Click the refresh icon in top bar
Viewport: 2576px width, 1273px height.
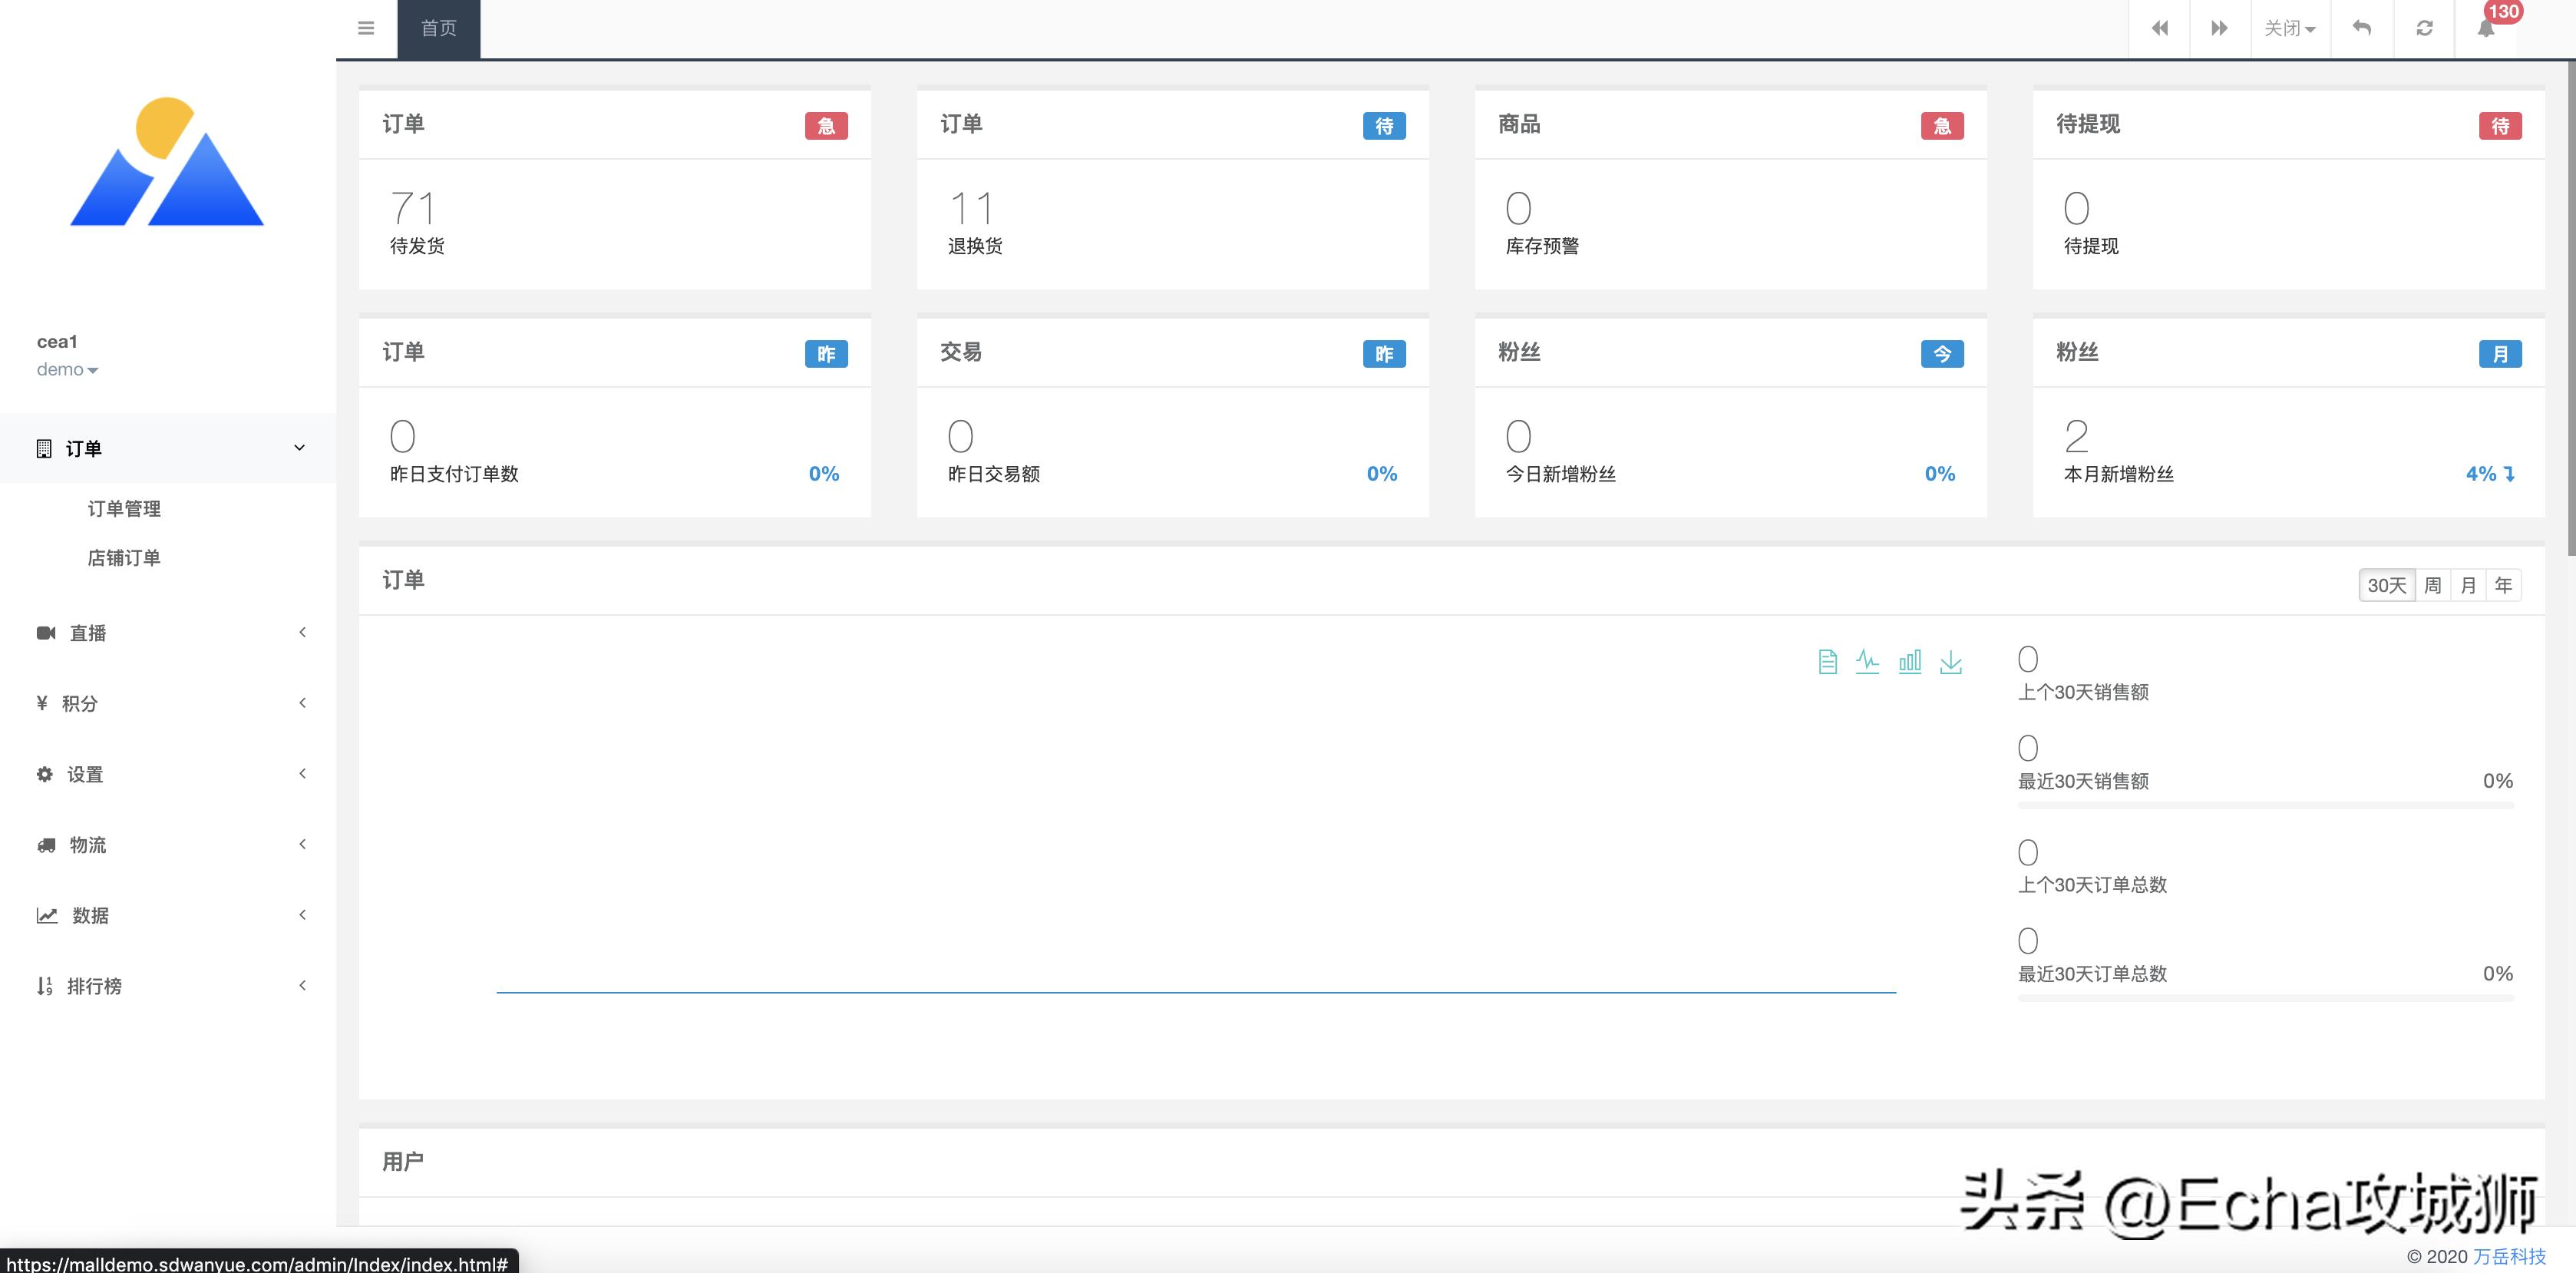2424,28
